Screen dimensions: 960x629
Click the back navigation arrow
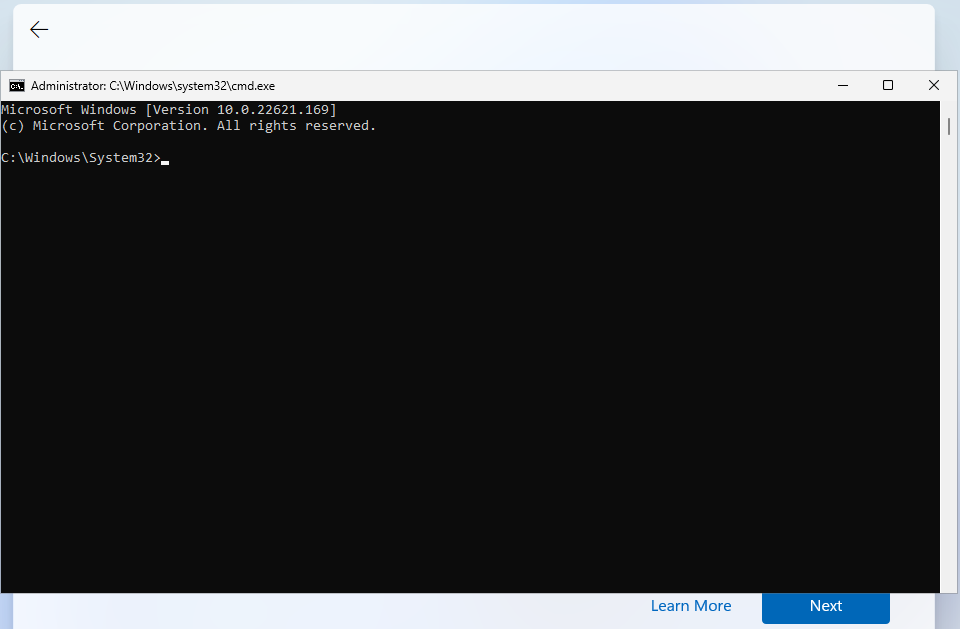pyautogui.click(x=38, y=29)
